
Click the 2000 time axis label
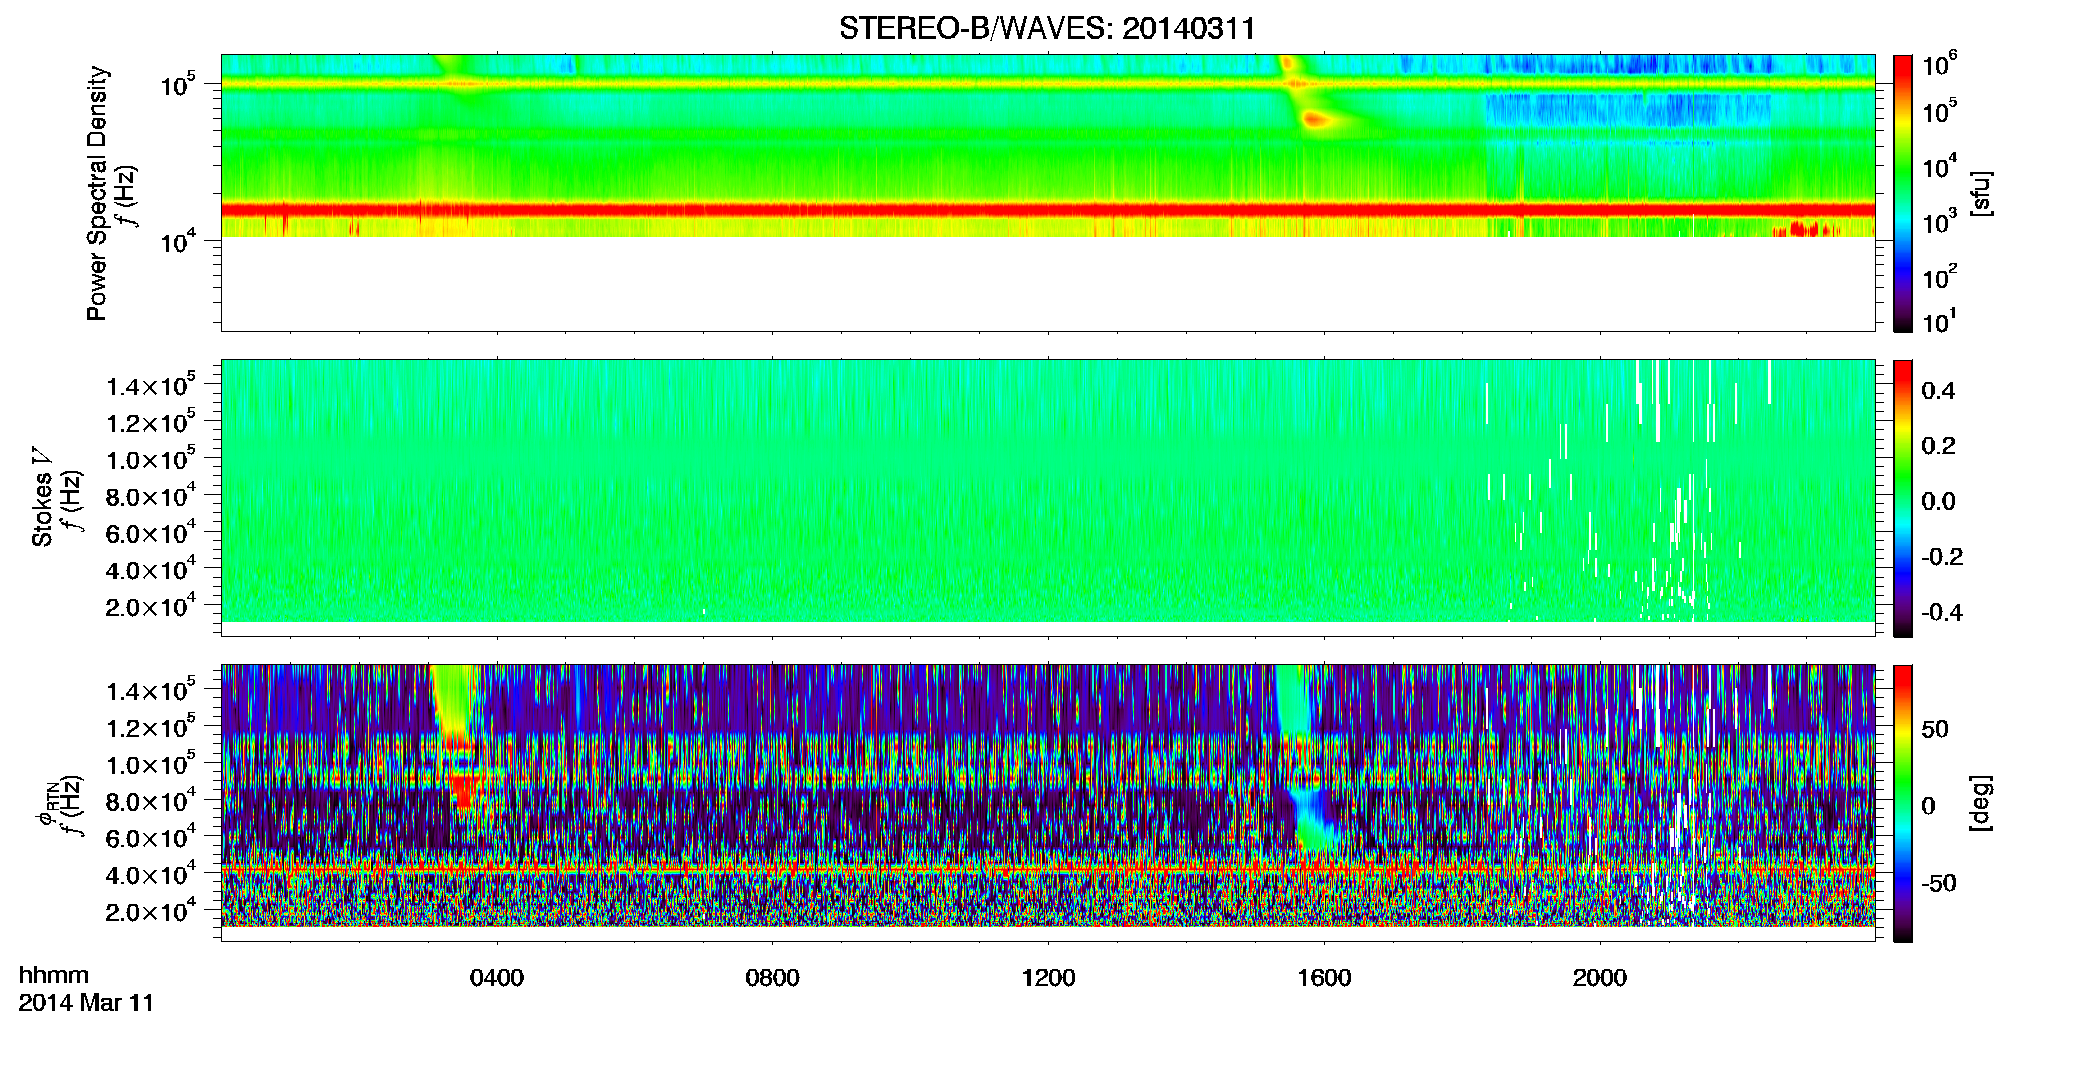click(x=1600, y=978)
